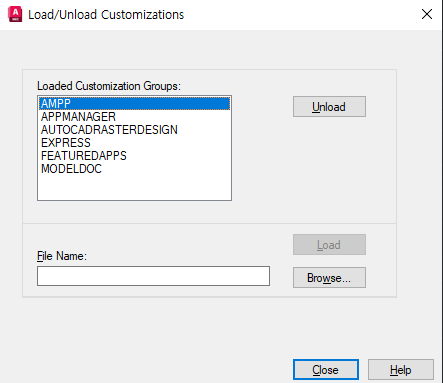The image size is (443, 383).
Task: Open Help for this dialog
Action: click(401, 369)
